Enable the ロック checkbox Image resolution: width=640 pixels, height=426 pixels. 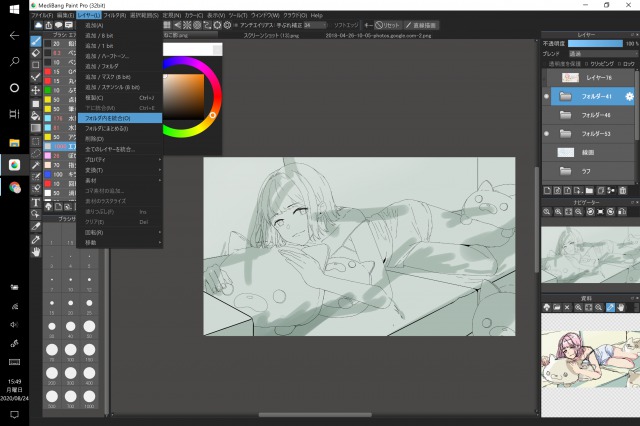pos(621,65)
